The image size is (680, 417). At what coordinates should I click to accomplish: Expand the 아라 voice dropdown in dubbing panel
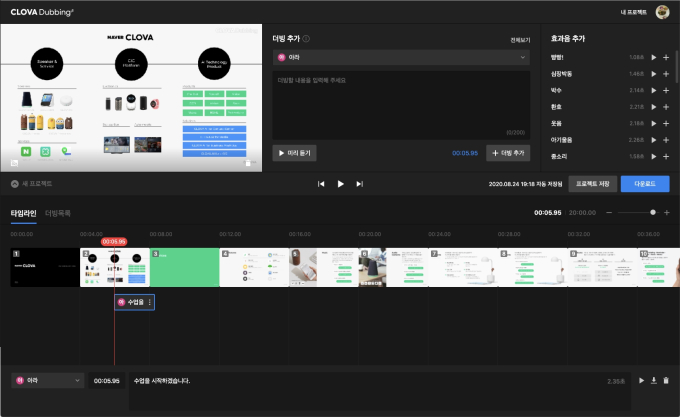[400, 58]
